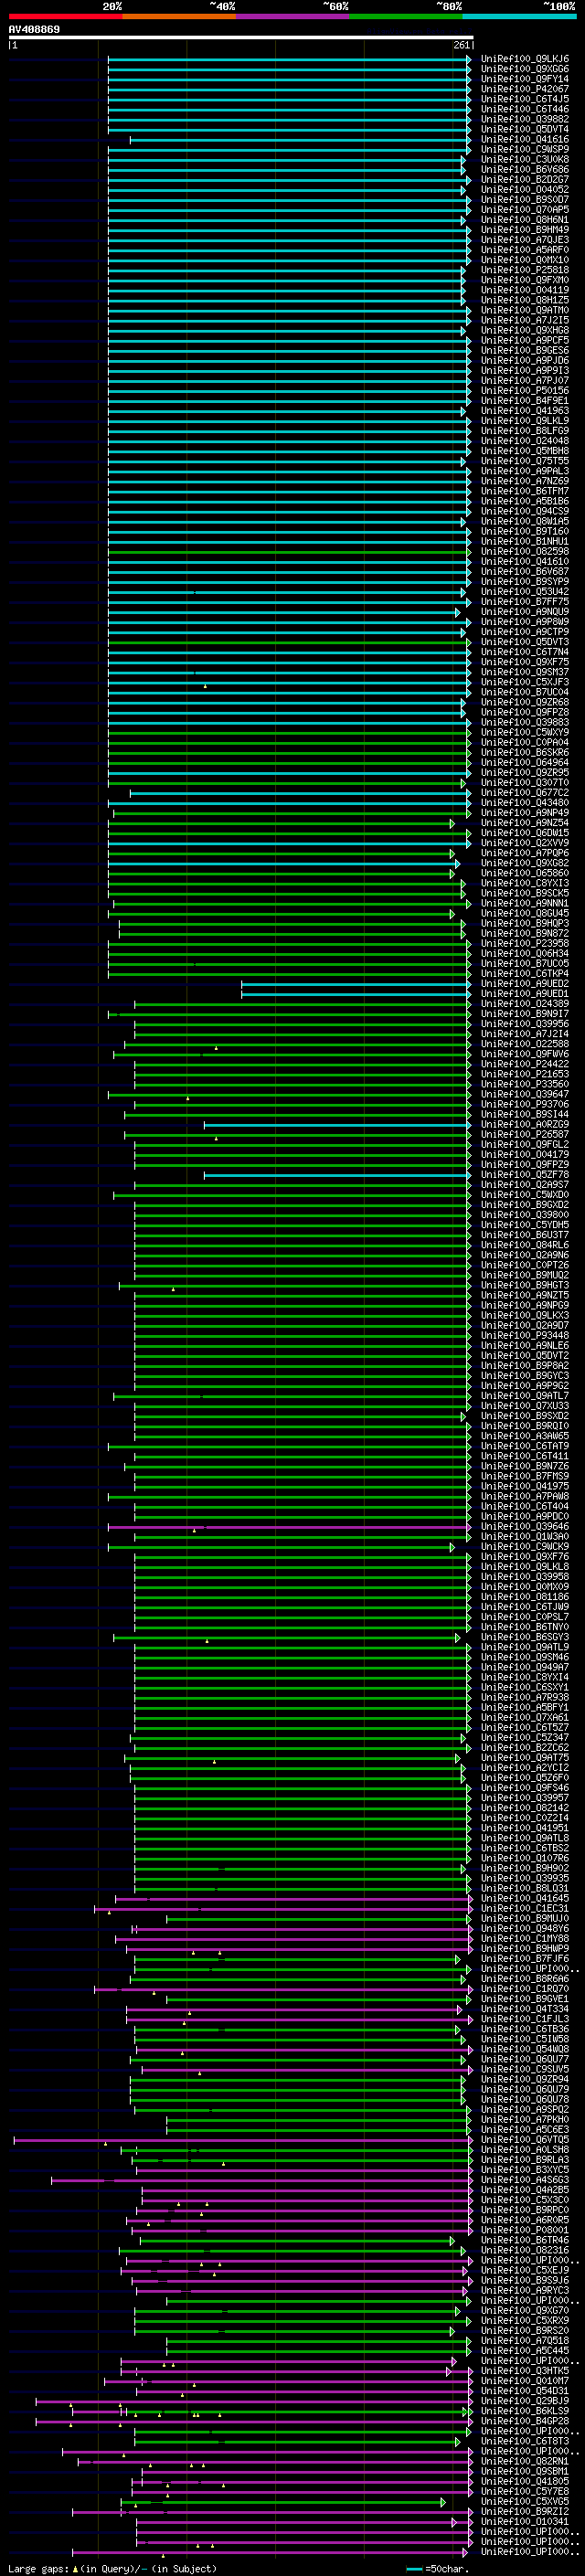Select the UniRef100_O24389 label
This screenshot has height=2576, width=585.
pyautogui.click(x=525, y=1004)
